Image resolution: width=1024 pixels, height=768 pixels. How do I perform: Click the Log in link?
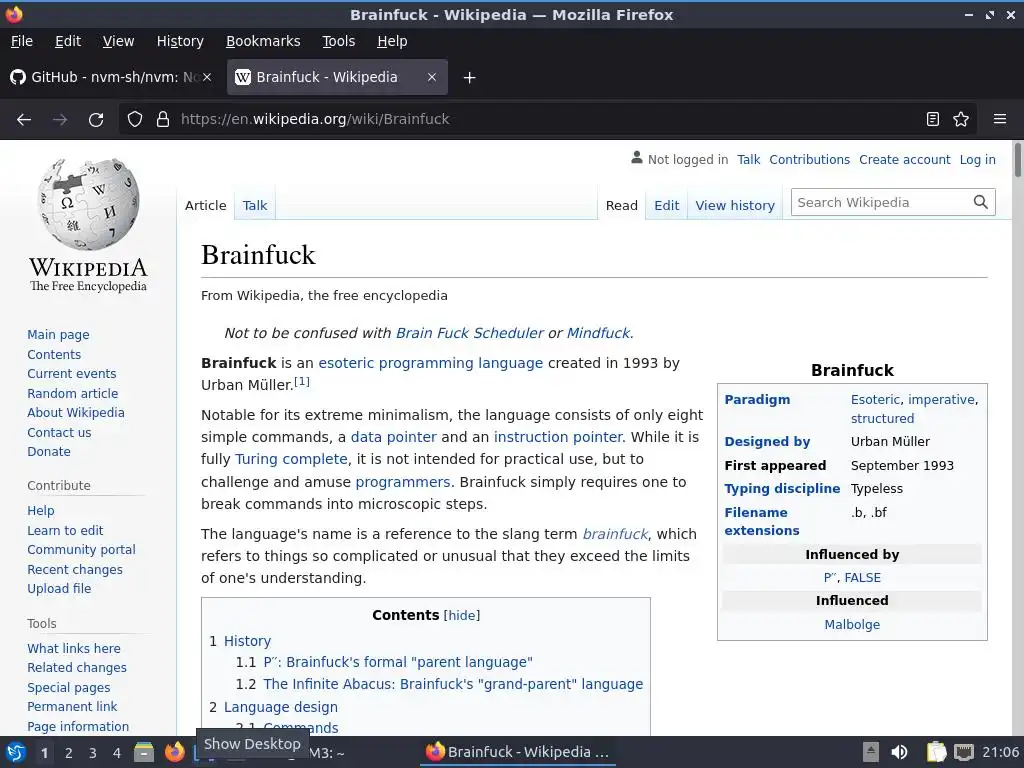click(978, 159)
